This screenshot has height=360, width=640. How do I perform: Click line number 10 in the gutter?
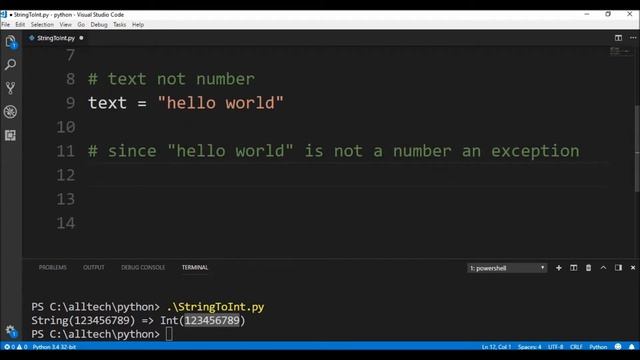66,127
